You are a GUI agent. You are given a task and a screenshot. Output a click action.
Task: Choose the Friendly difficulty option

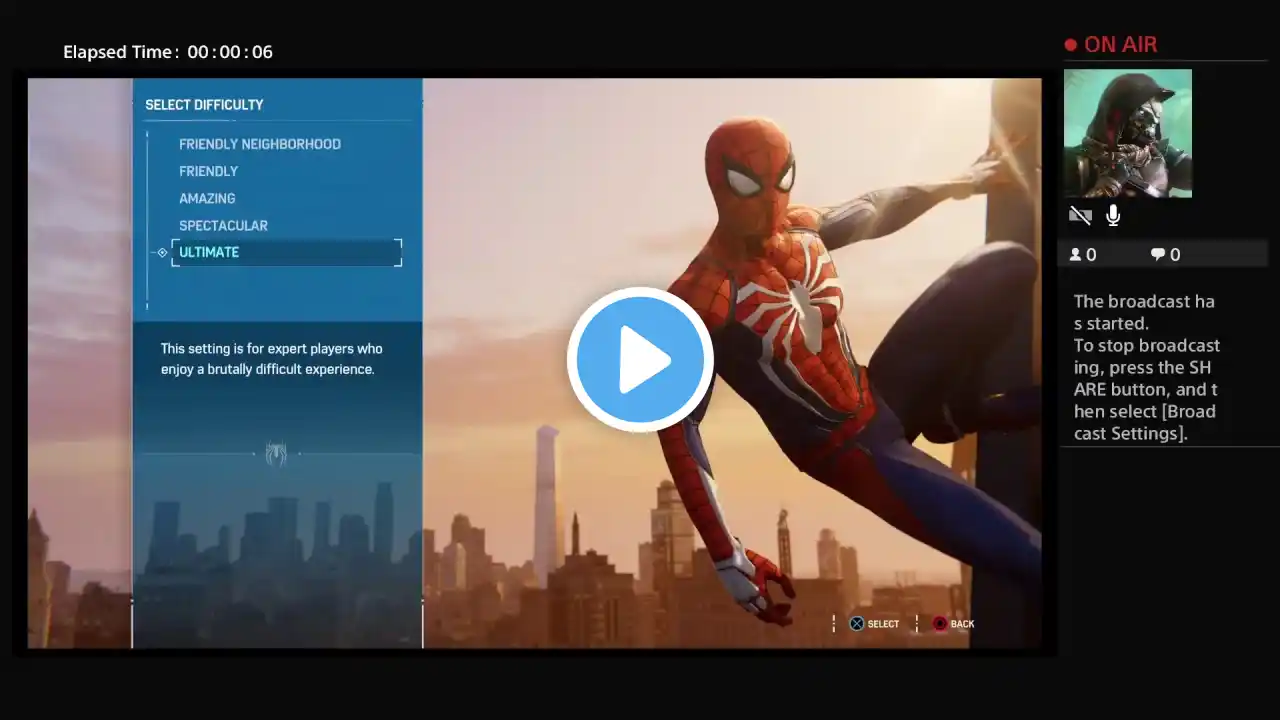(208, 171)
